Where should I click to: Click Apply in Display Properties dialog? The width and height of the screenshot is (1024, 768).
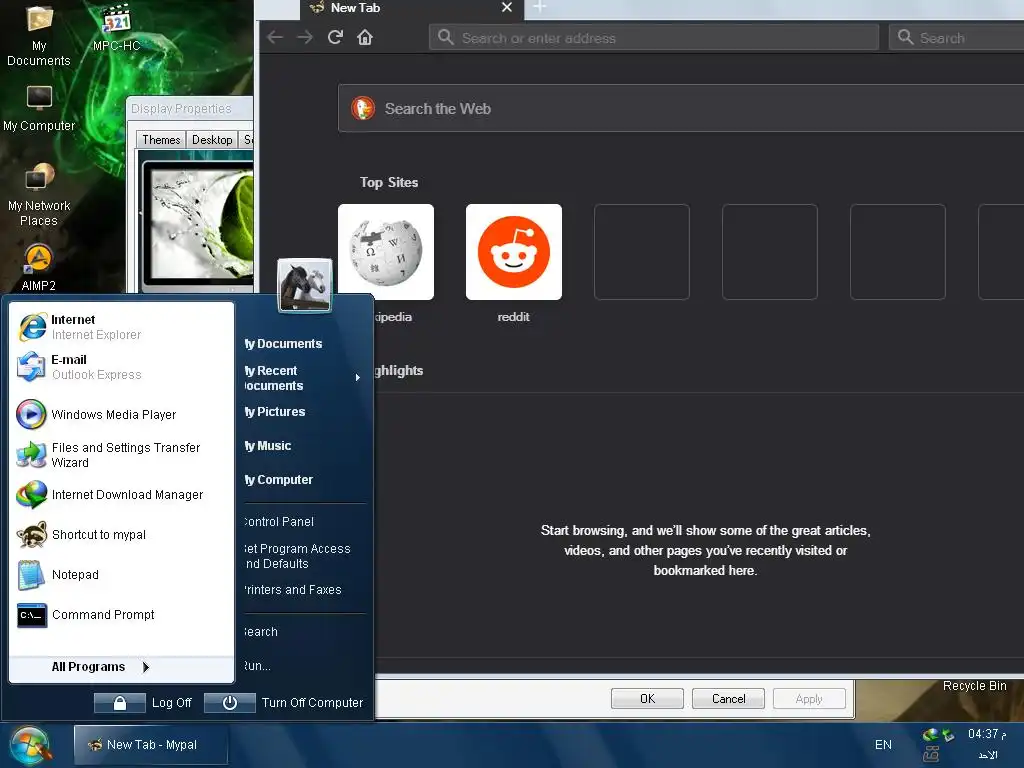(809, 699)
